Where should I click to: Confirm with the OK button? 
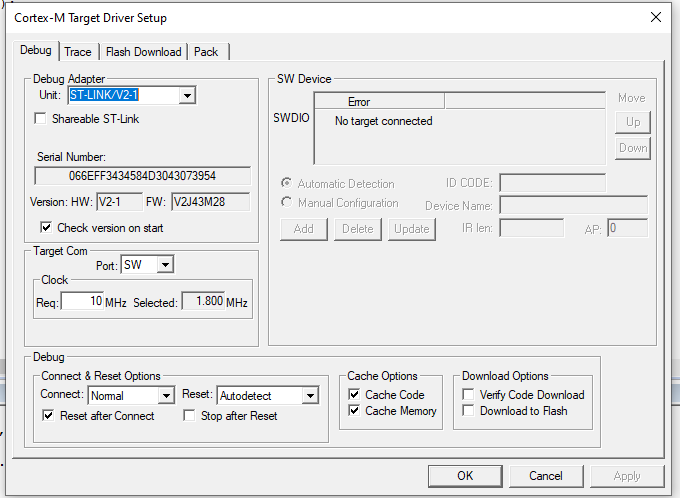pyautogui.click(x=465, y=476)
